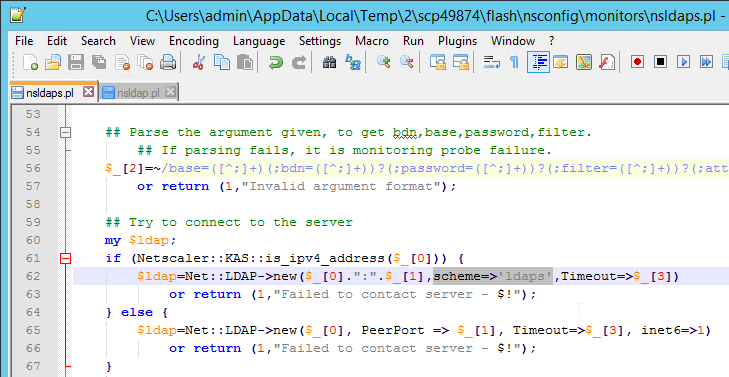Click line number 65 in the margin
The height and width of the screenshot is (377, 729).
pyautogui.click(x=32, y=330)
